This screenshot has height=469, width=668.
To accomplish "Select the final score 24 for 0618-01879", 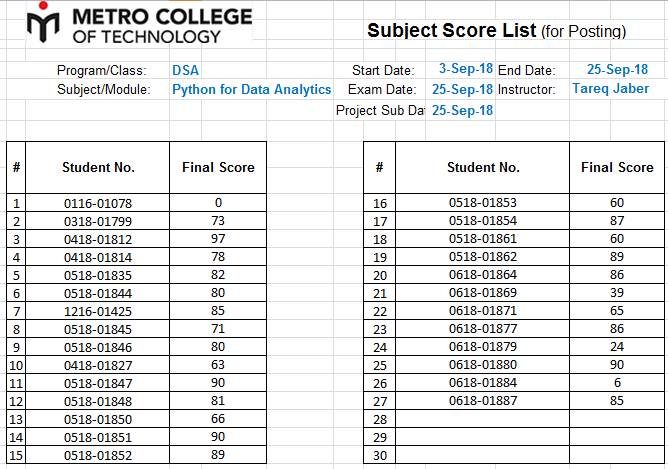I will tap(617, 347).
